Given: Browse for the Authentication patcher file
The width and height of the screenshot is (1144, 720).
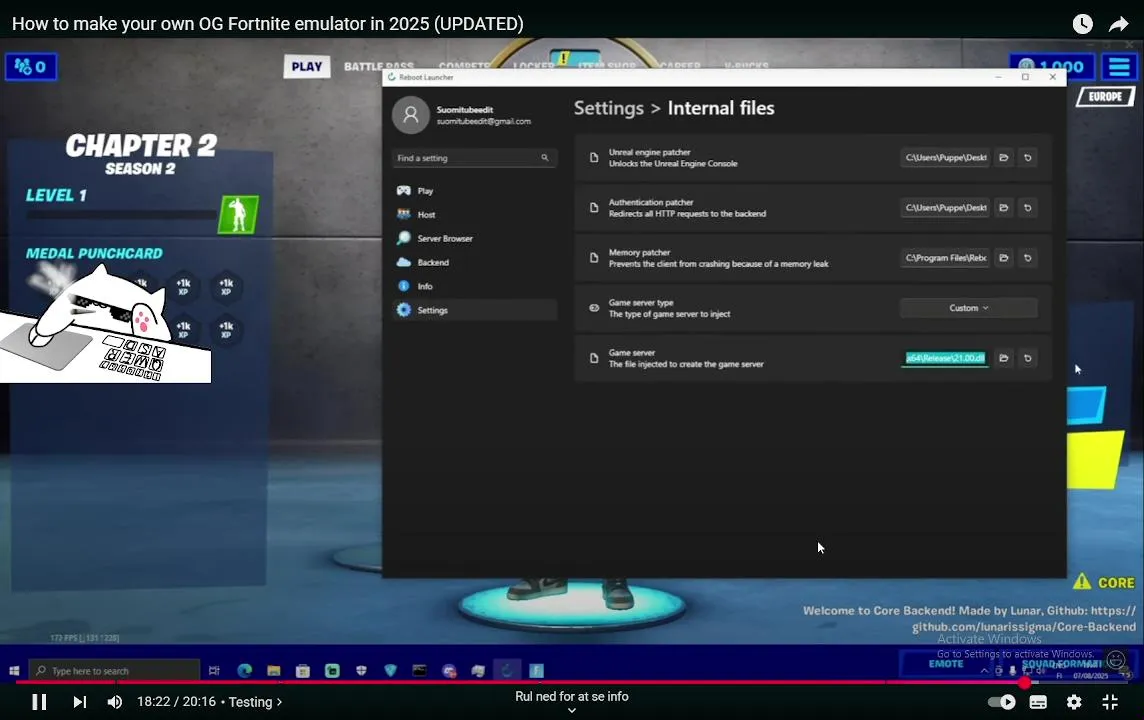Looking at the screenshot, I should click(x=1004, y=208).
